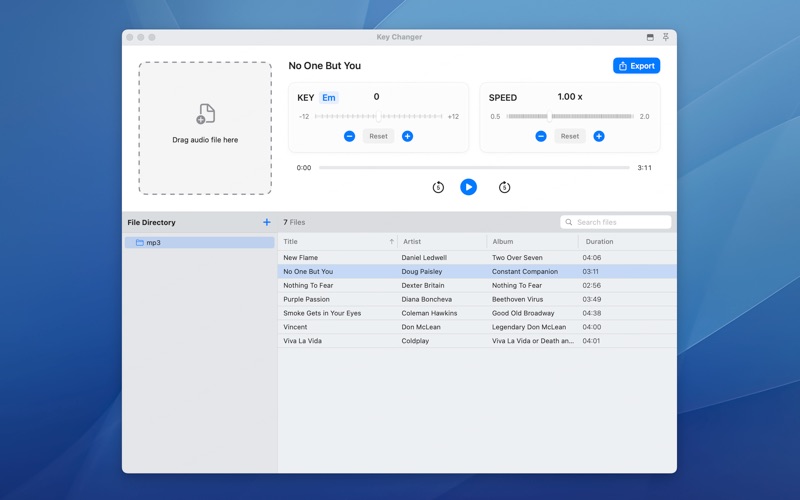The image size is (800, 500).
Task: Select the Viva La Vida title cell
Action: click(302, 341)
